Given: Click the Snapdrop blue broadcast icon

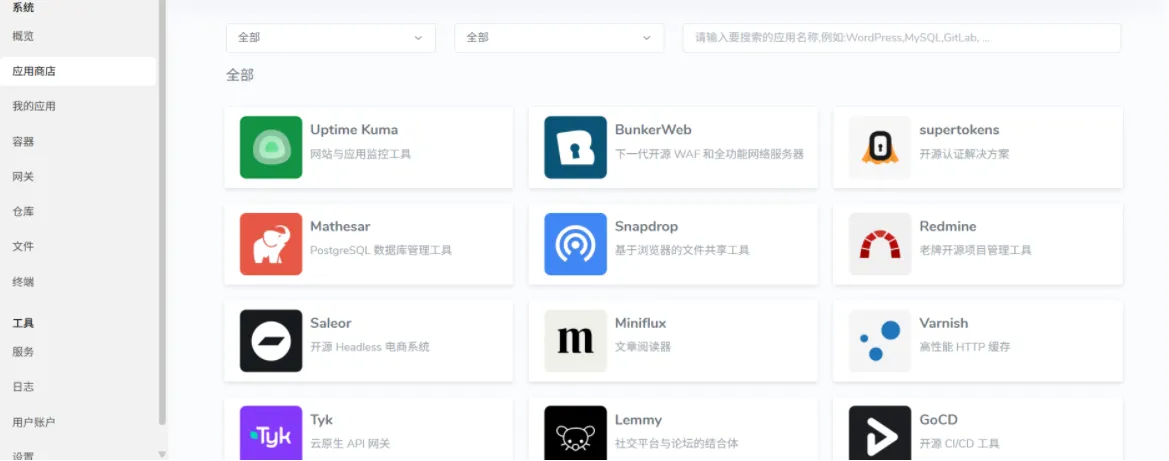Looking at the screenshot, I should (x=575, y=244).
